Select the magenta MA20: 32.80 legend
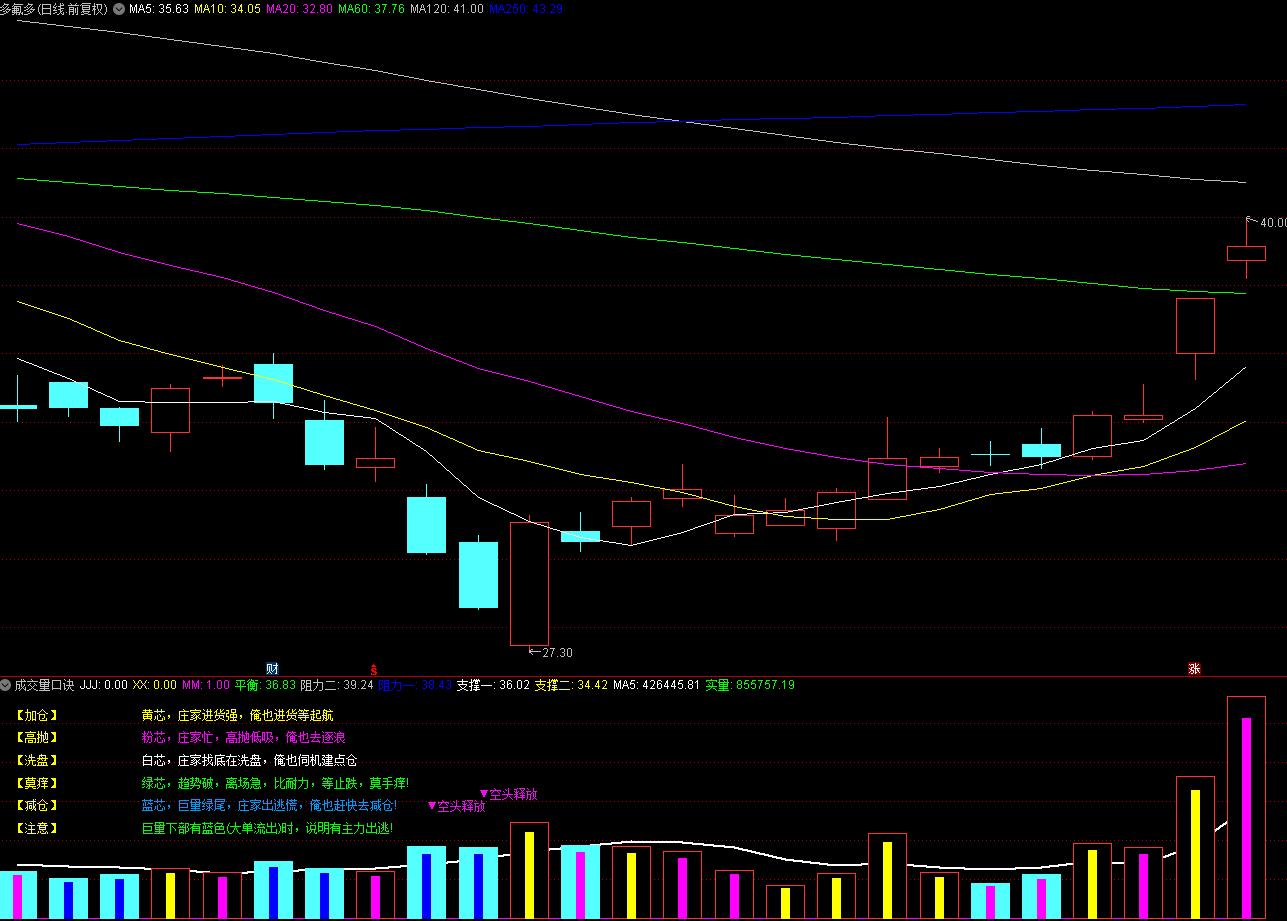1287x921 pixels. pos(299,8)
